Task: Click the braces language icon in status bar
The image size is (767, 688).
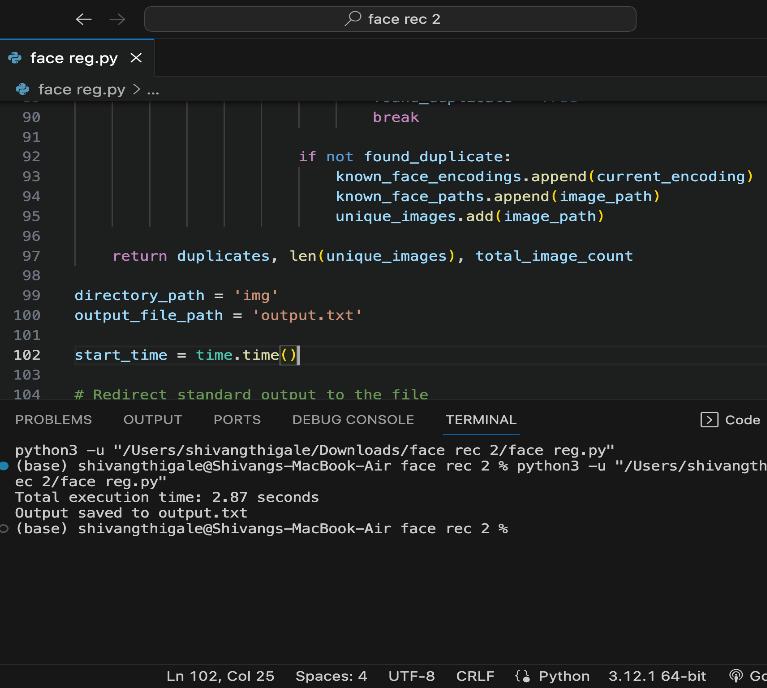Action: click(x=523, y=676)
